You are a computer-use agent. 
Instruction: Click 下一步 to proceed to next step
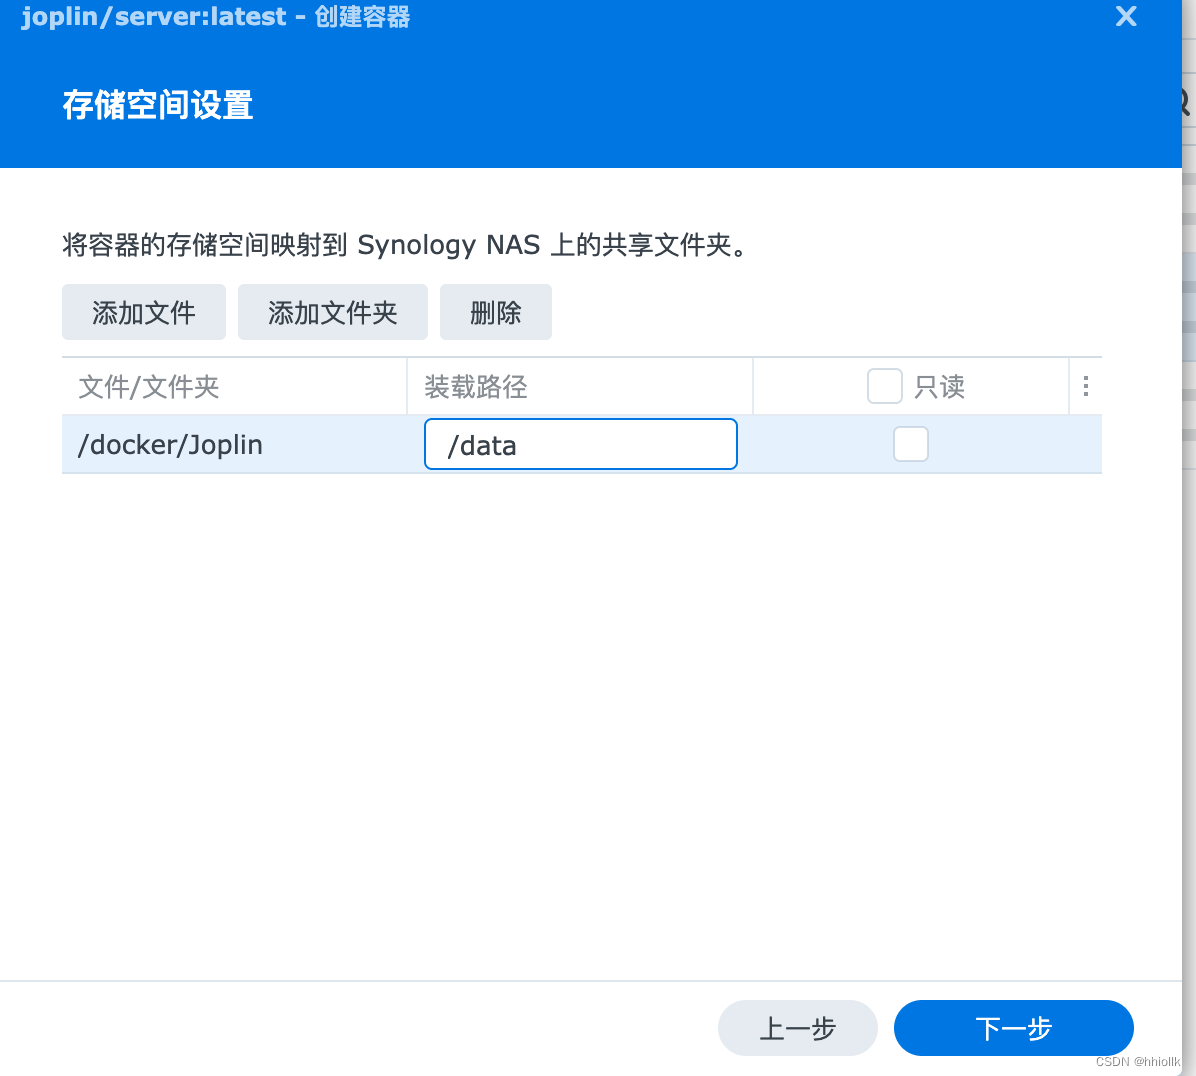point(1013,1028)
